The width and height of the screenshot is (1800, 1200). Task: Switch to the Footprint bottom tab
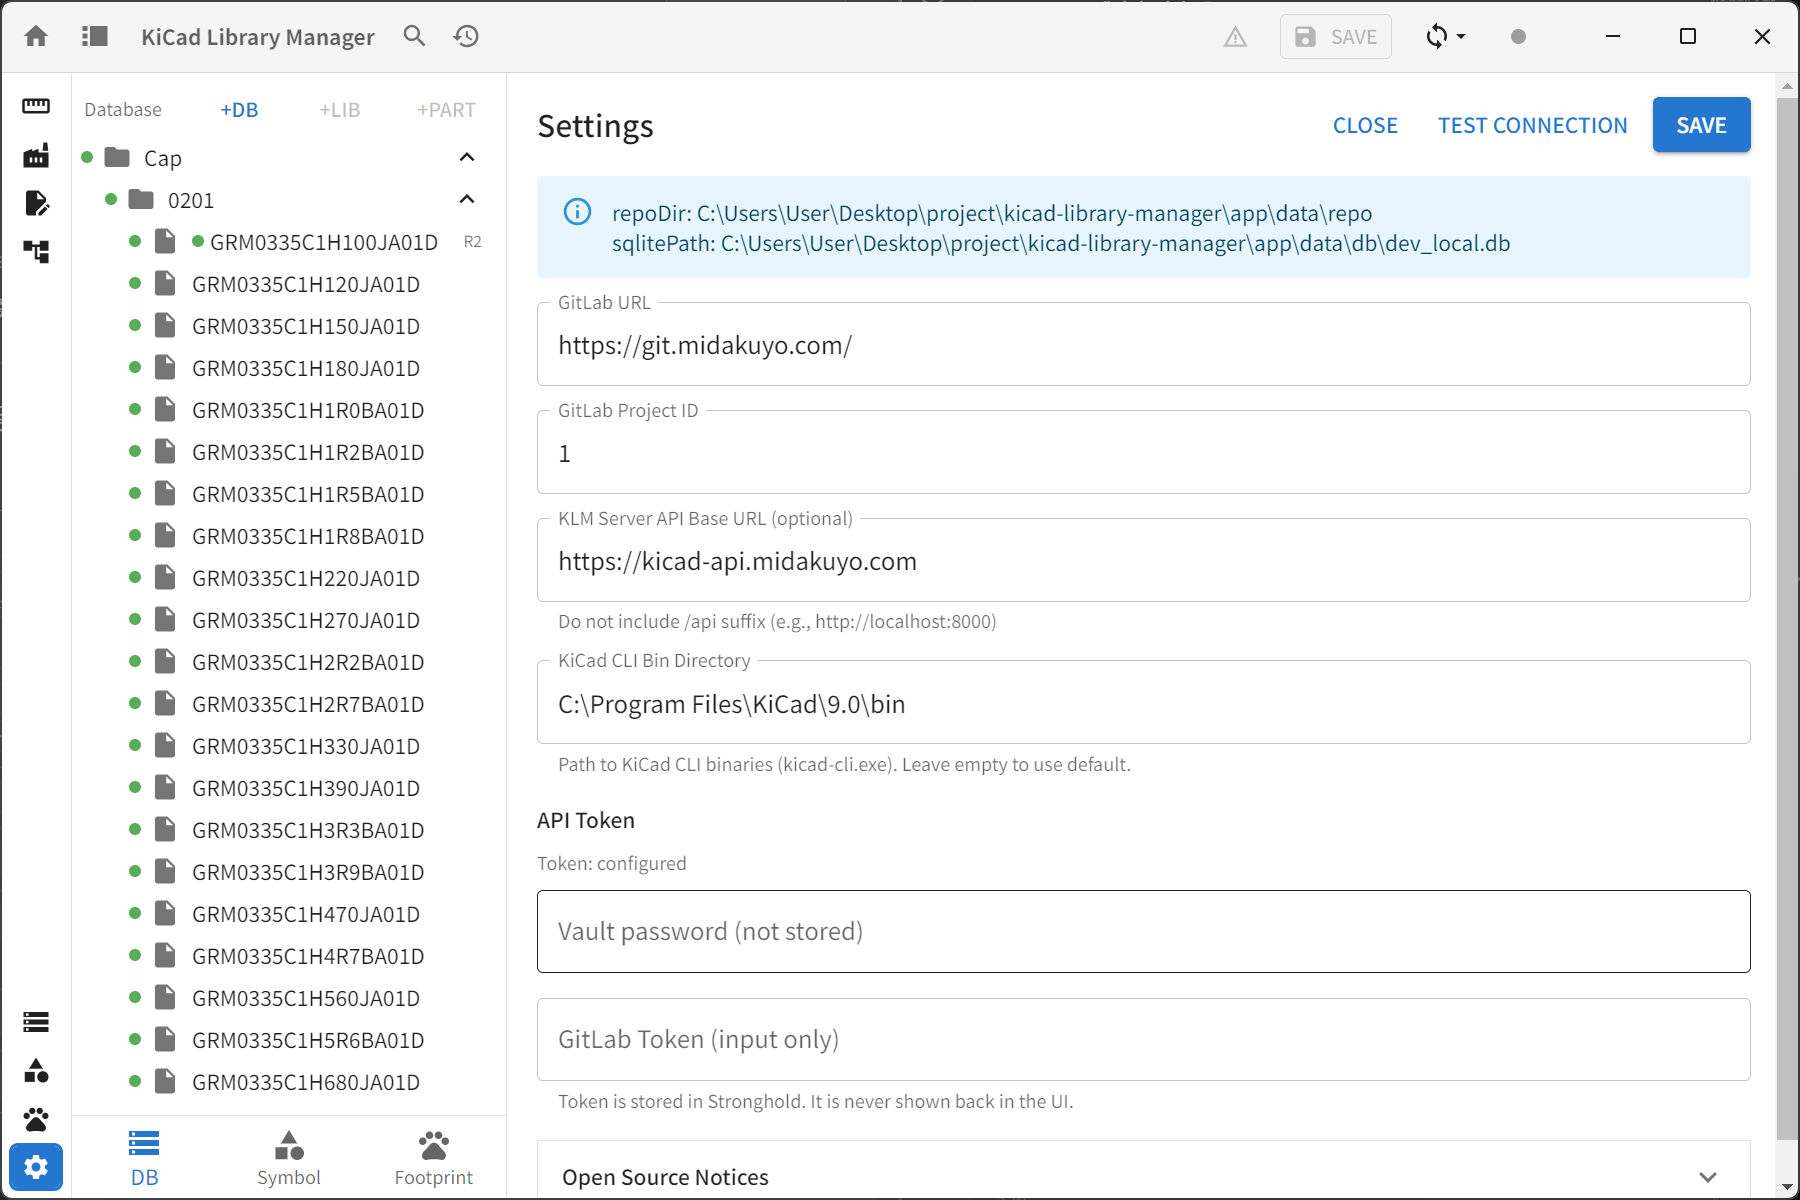434,1158
